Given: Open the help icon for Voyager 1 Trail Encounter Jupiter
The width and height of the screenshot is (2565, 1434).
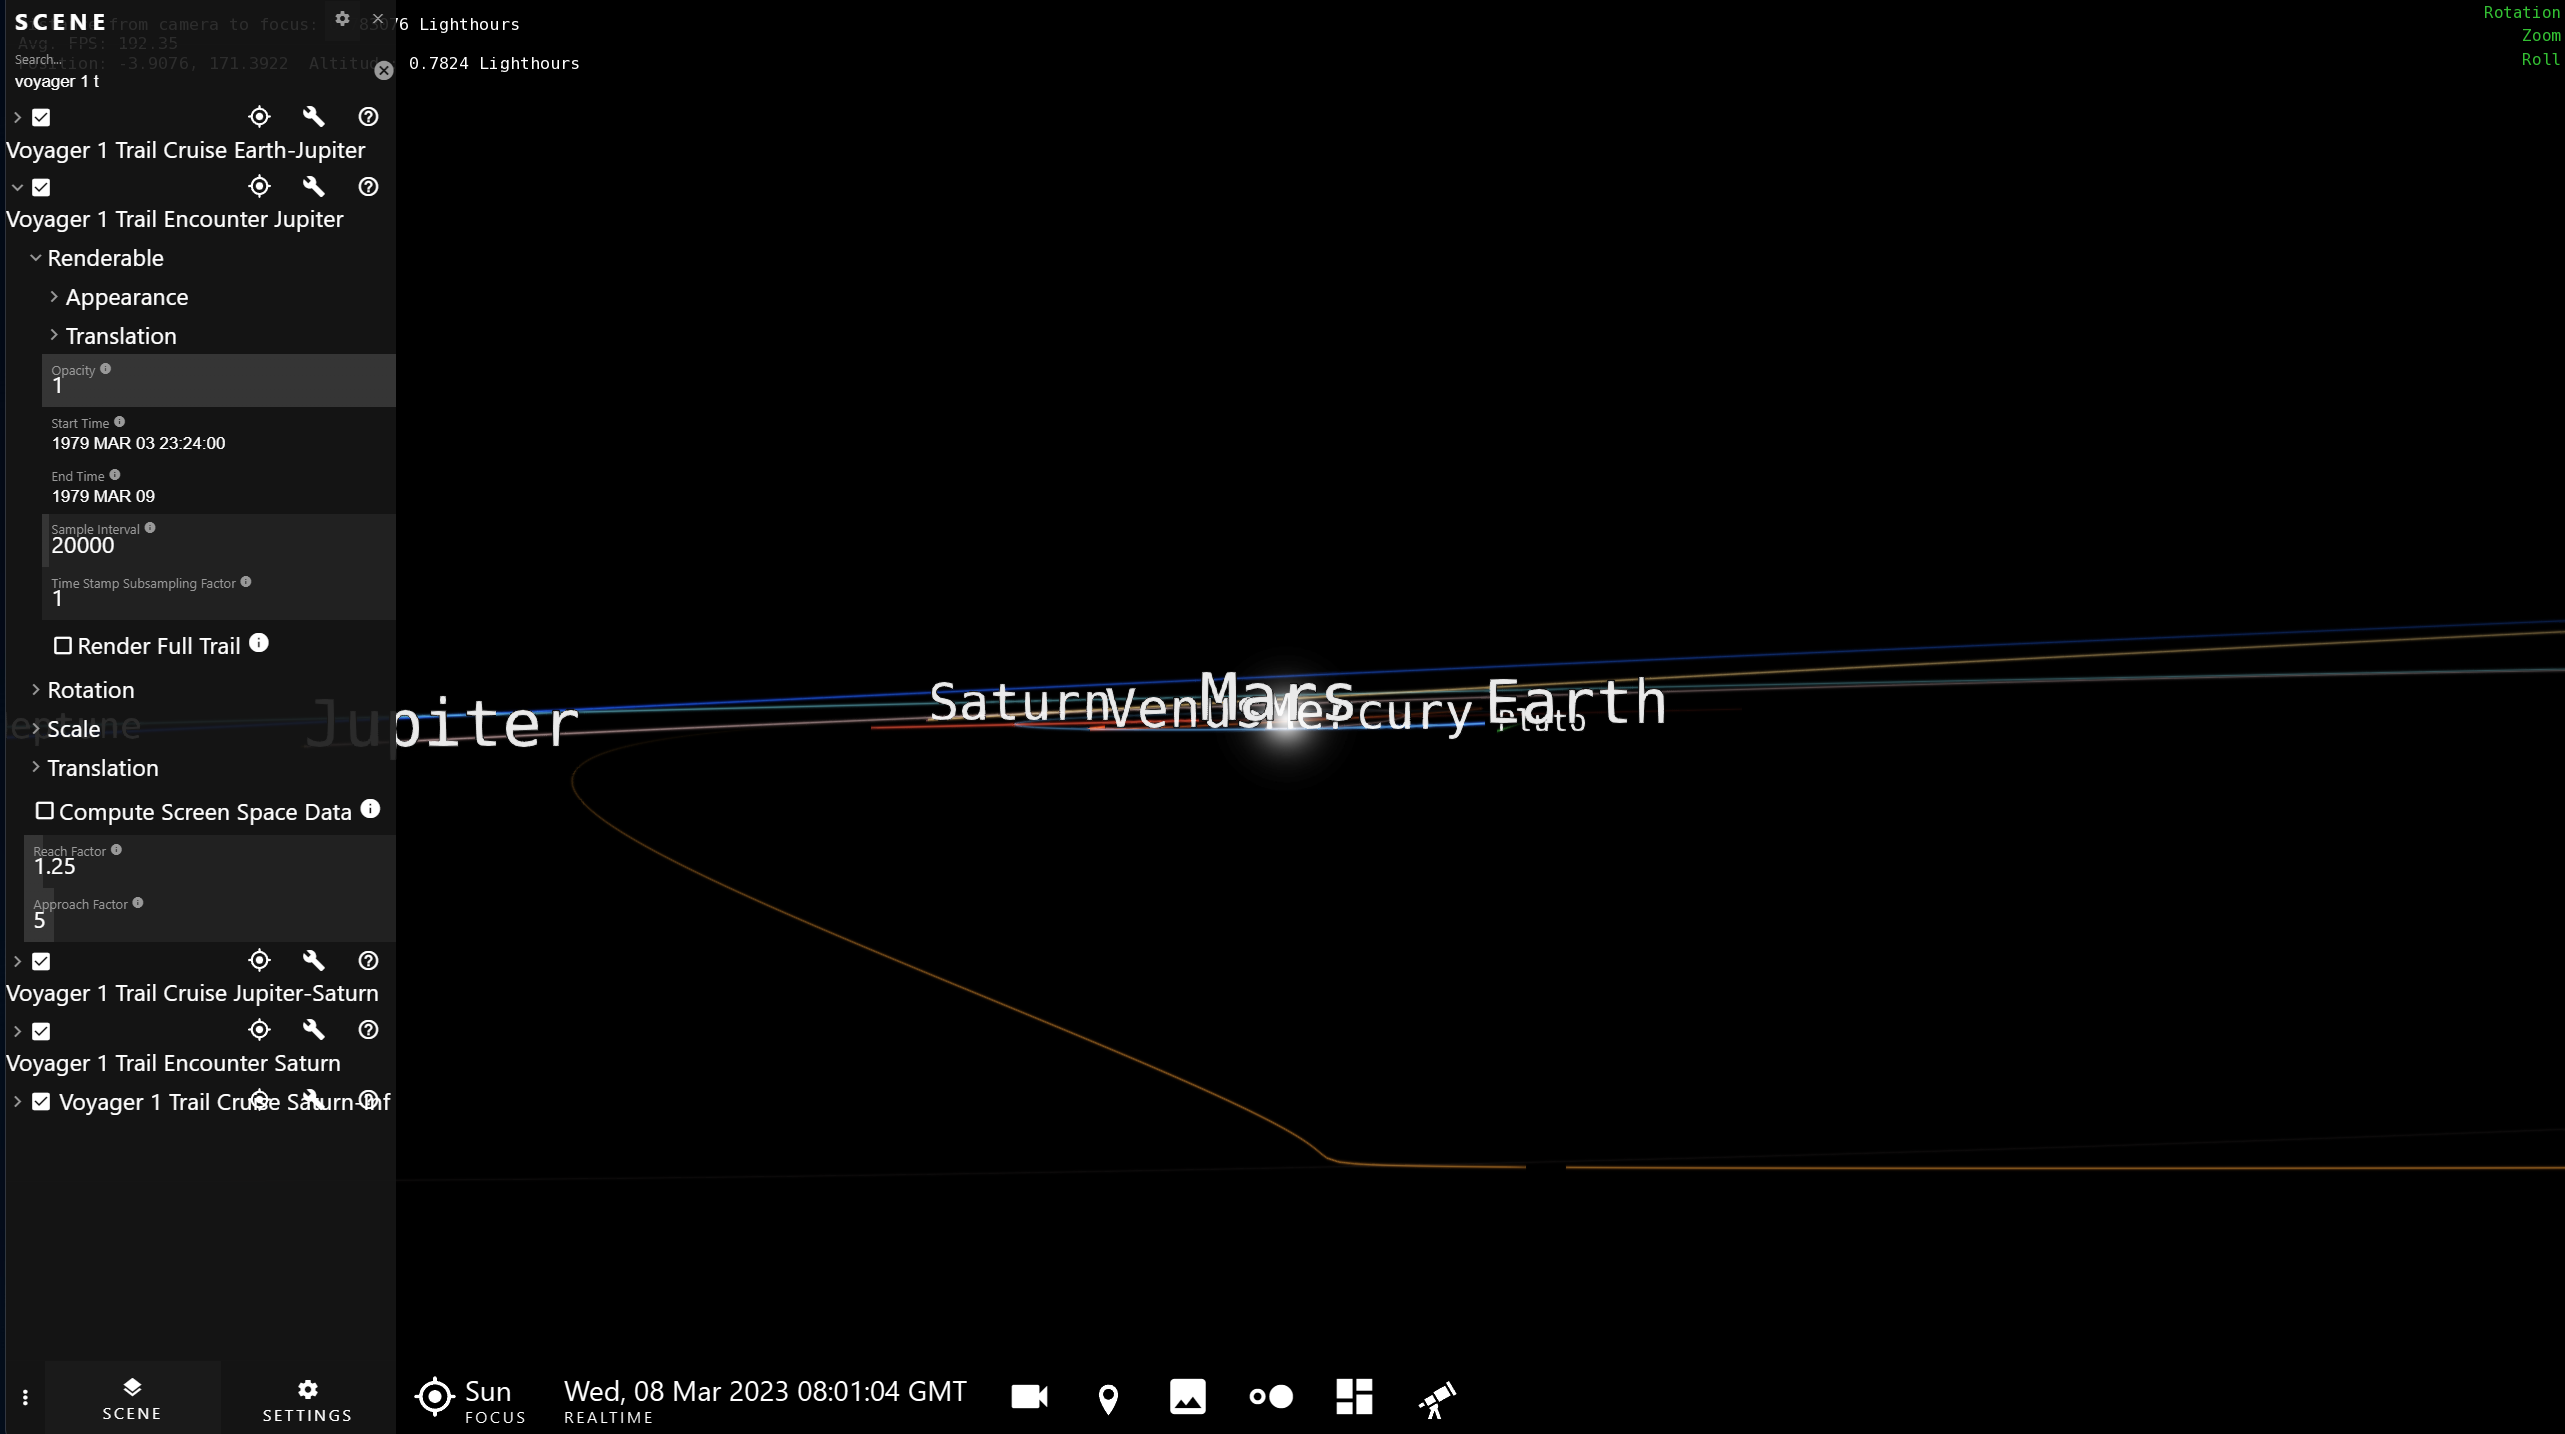Looking at the screenshot, I should tap(367, 187).
